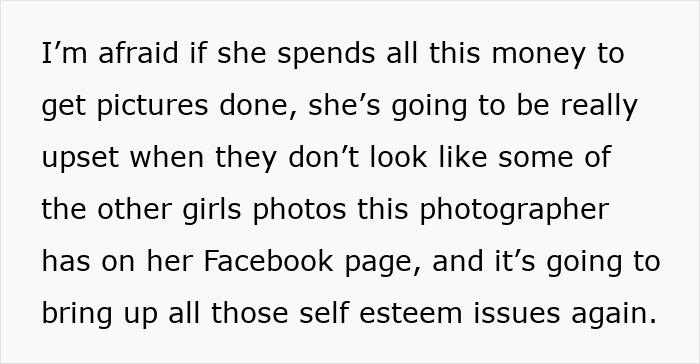The width and height of the screenshot is (700, 364).
Task: Click the word "Facebook" in fifth line
Action: pos(268,261)
